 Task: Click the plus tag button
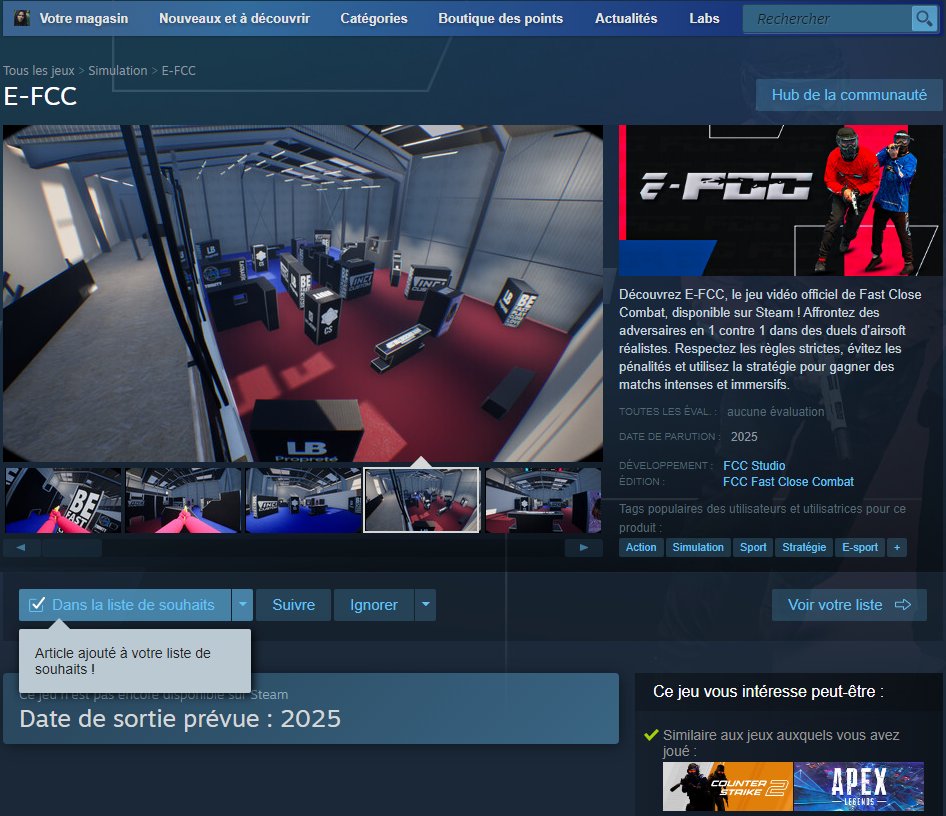click(x=897, y=548)
